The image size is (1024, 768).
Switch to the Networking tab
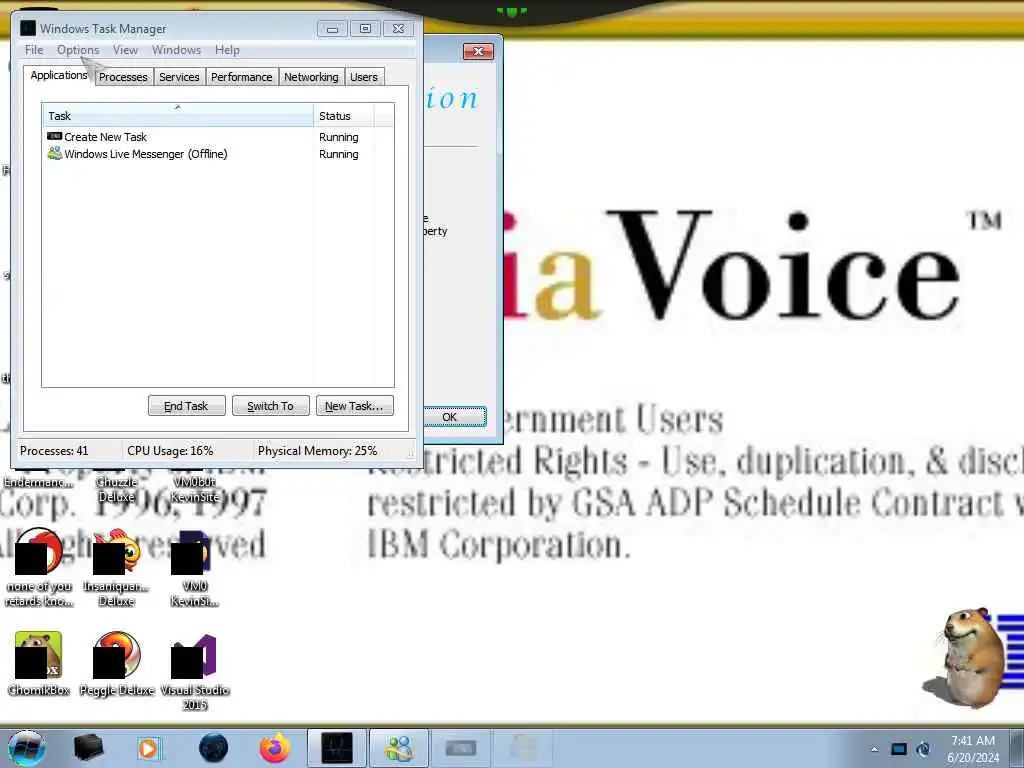(x=312, y=77)
